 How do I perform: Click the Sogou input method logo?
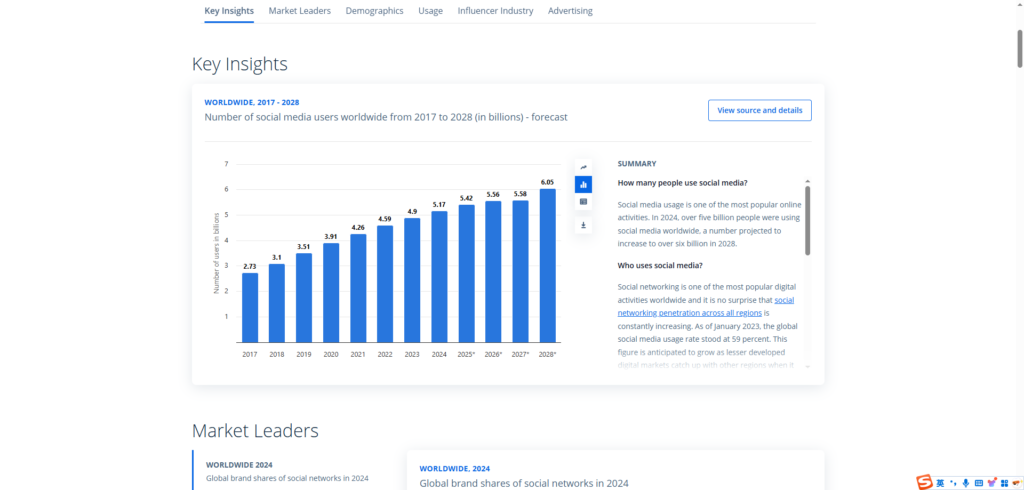925,482
